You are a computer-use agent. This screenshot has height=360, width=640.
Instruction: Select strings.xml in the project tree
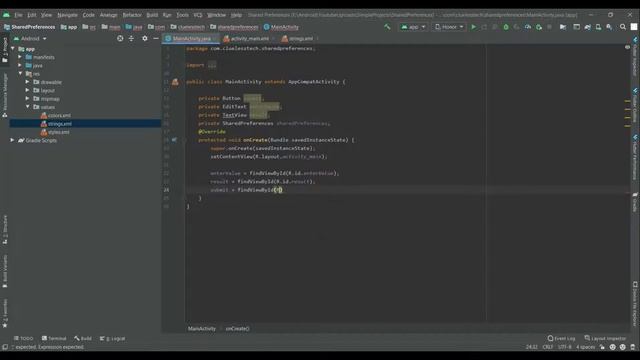pos(60,124)
